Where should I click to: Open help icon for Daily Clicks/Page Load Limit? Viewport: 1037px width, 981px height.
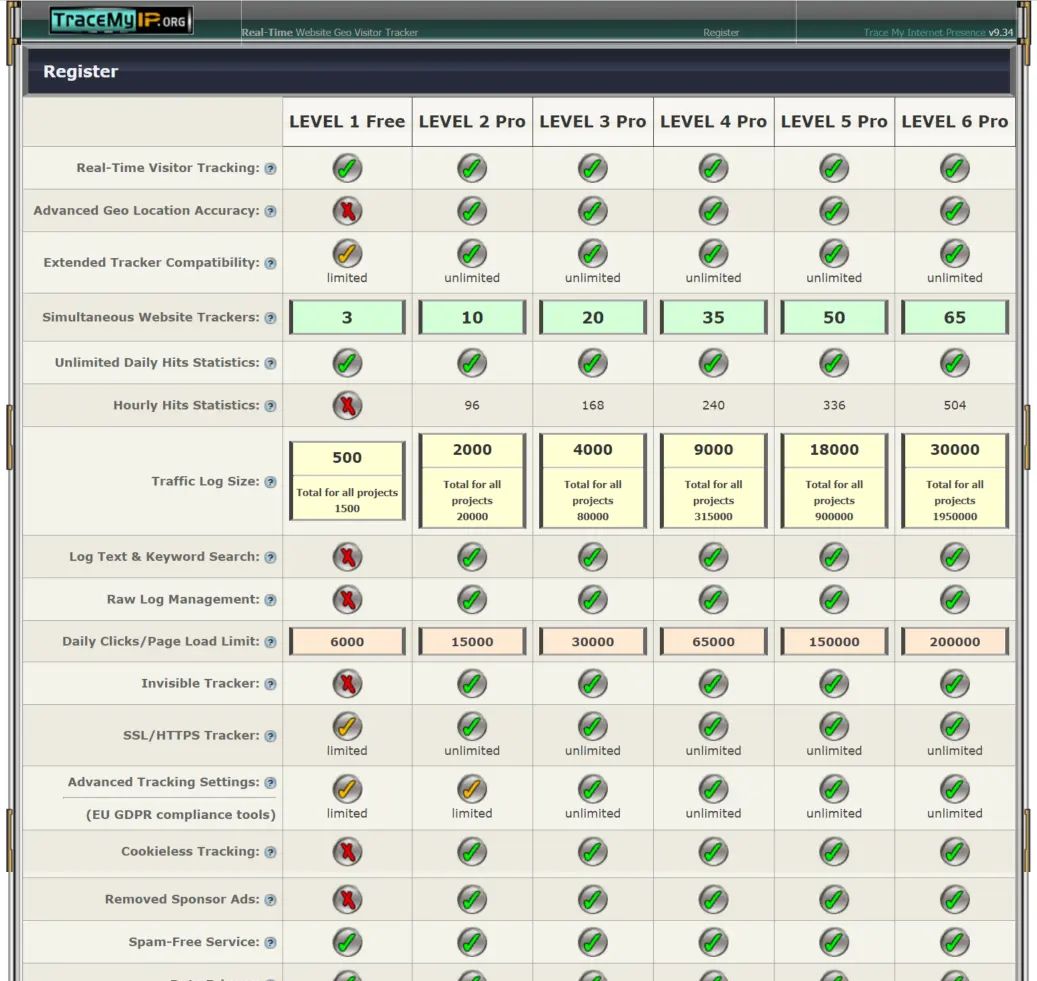270,642
